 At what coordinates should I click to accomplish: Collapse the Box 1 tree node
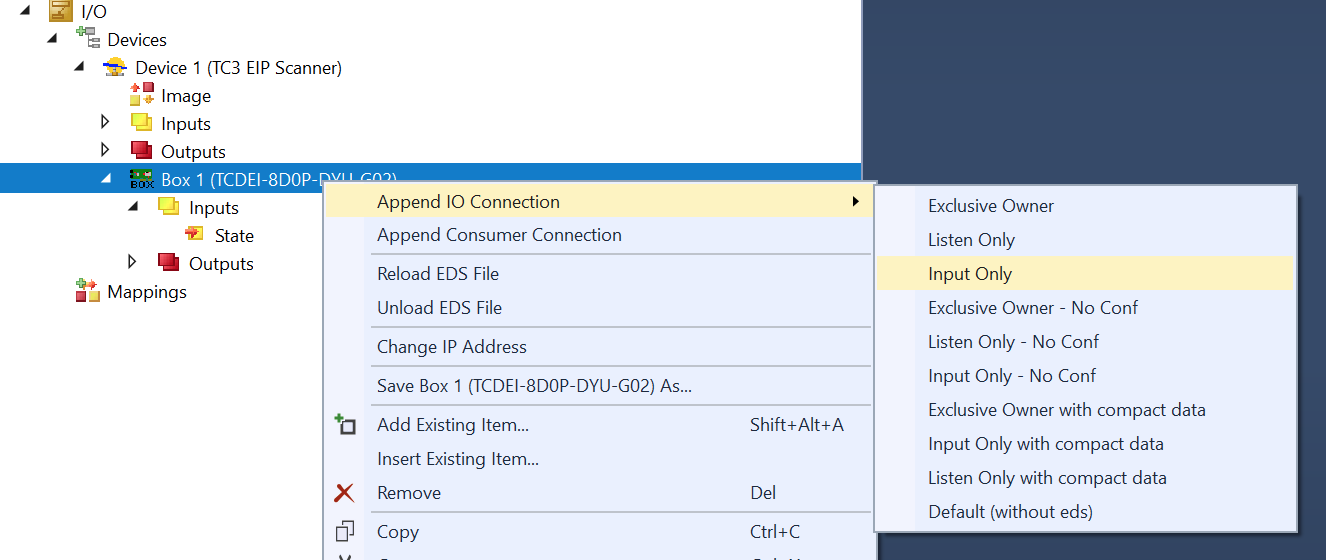pos(106,179)
